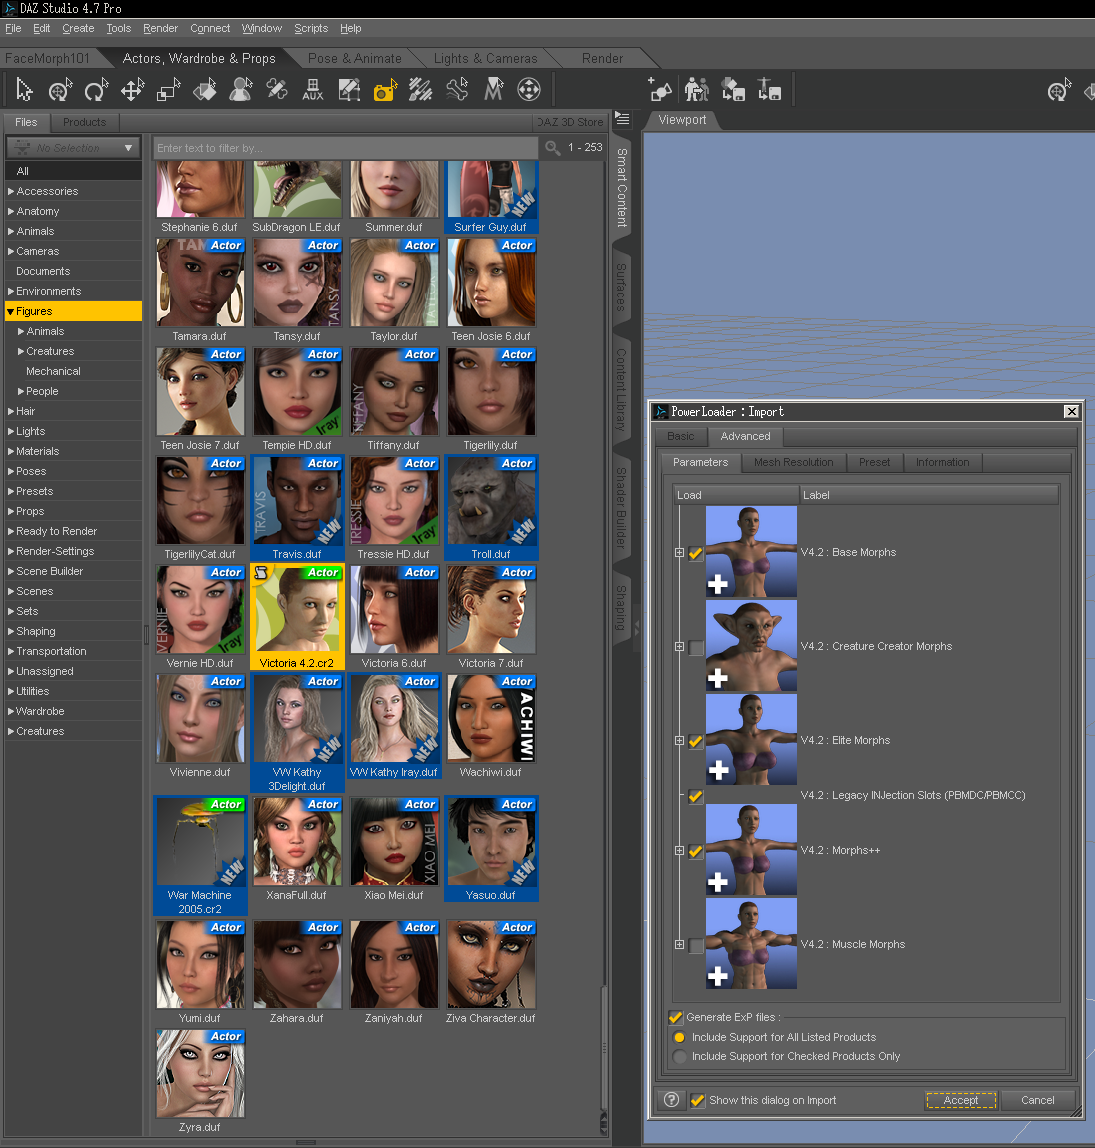
Task: Select the M-shaped morph tool
Action: click(x=493, y=90)
